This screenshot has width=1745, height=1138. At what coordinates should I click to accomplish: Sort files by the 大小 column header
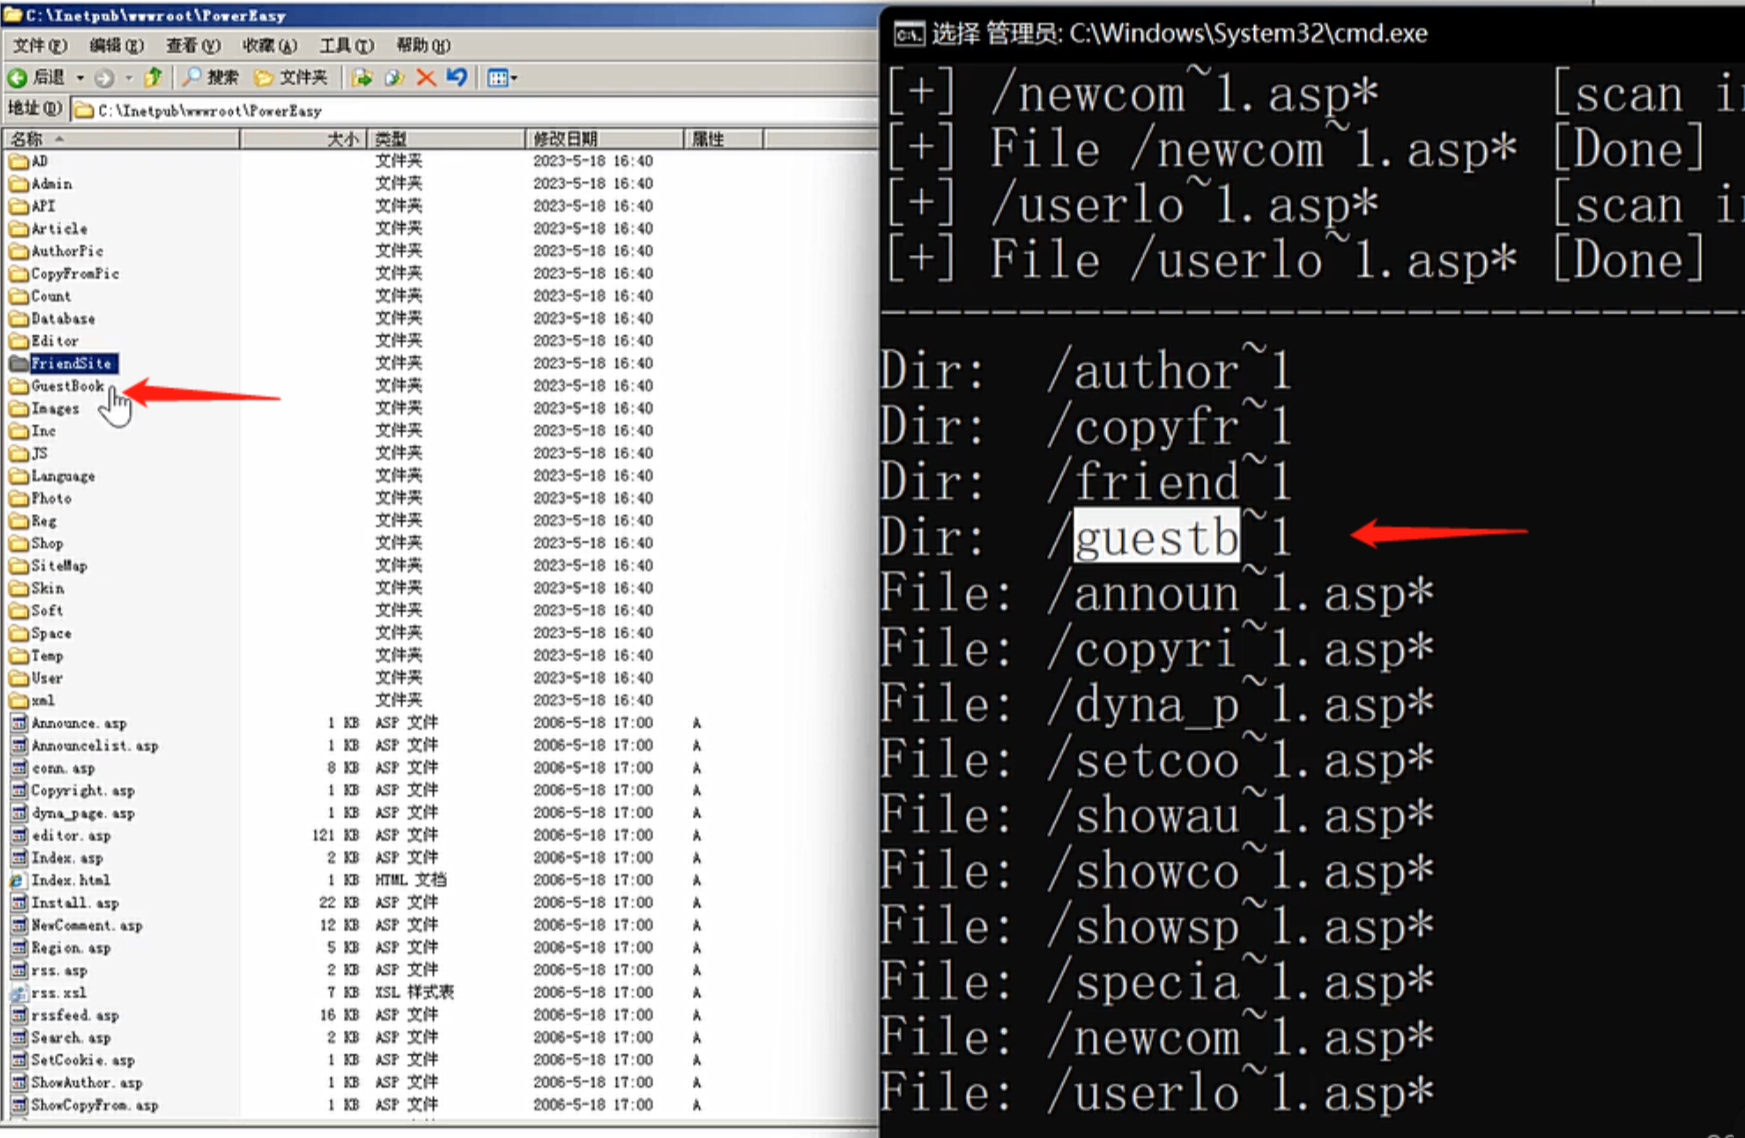click(x=341, y=139)
